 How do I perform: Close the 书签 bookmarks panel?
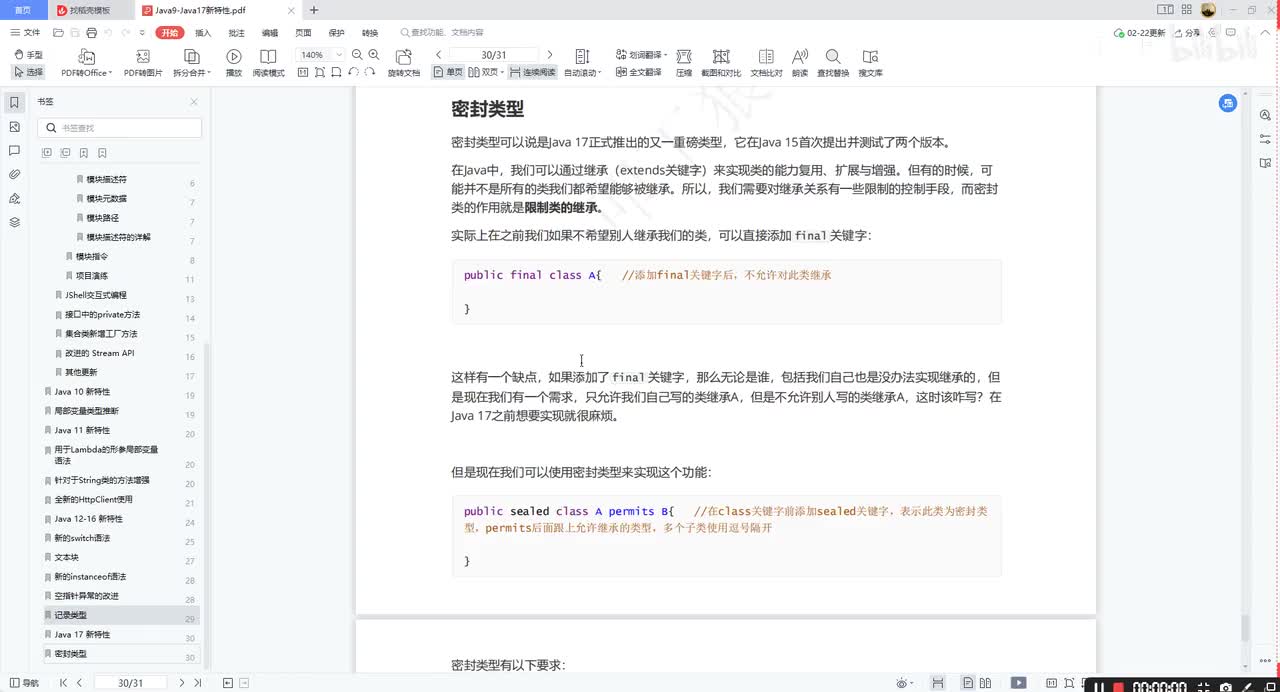pos(194,102)
